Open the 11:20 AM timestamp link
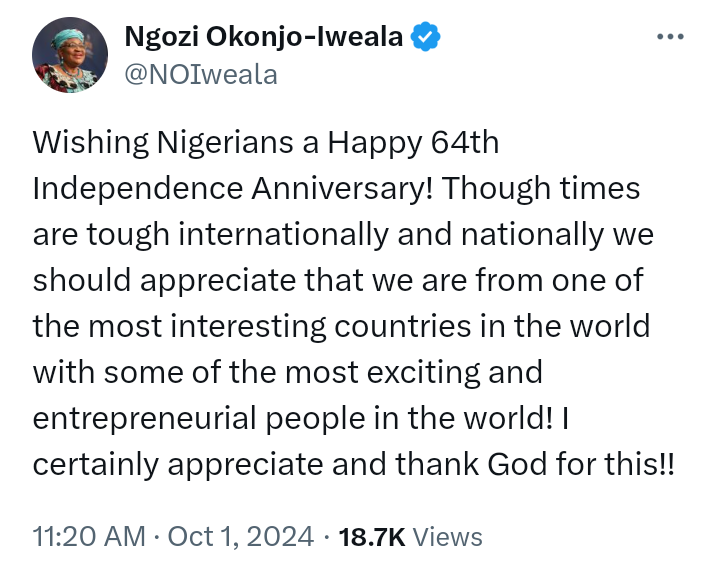720x568 pixels. pyautogui.click(x=89, y=536)
